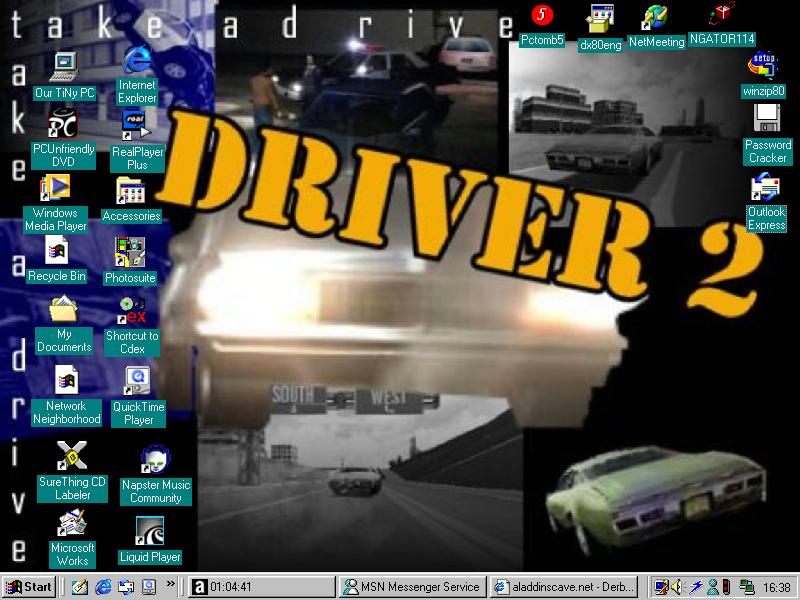This screenshot has width=800, height=600.
Task: Switch to the aladdinscave.net browser taskbar button
Action: coord(565,587)
